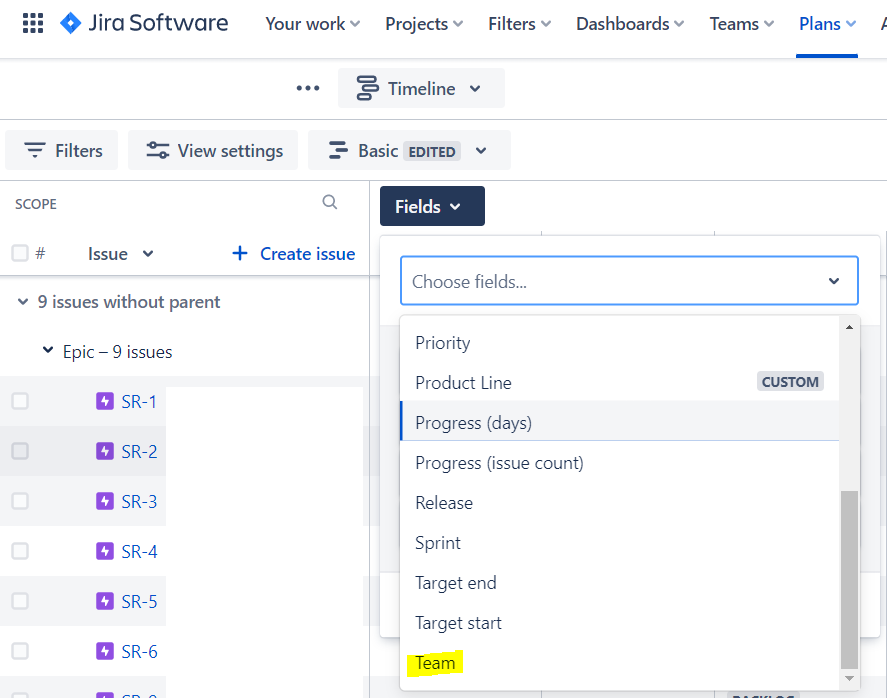Check the box for SR-1
Screen dimensions: 887x698
coord(20,401)
